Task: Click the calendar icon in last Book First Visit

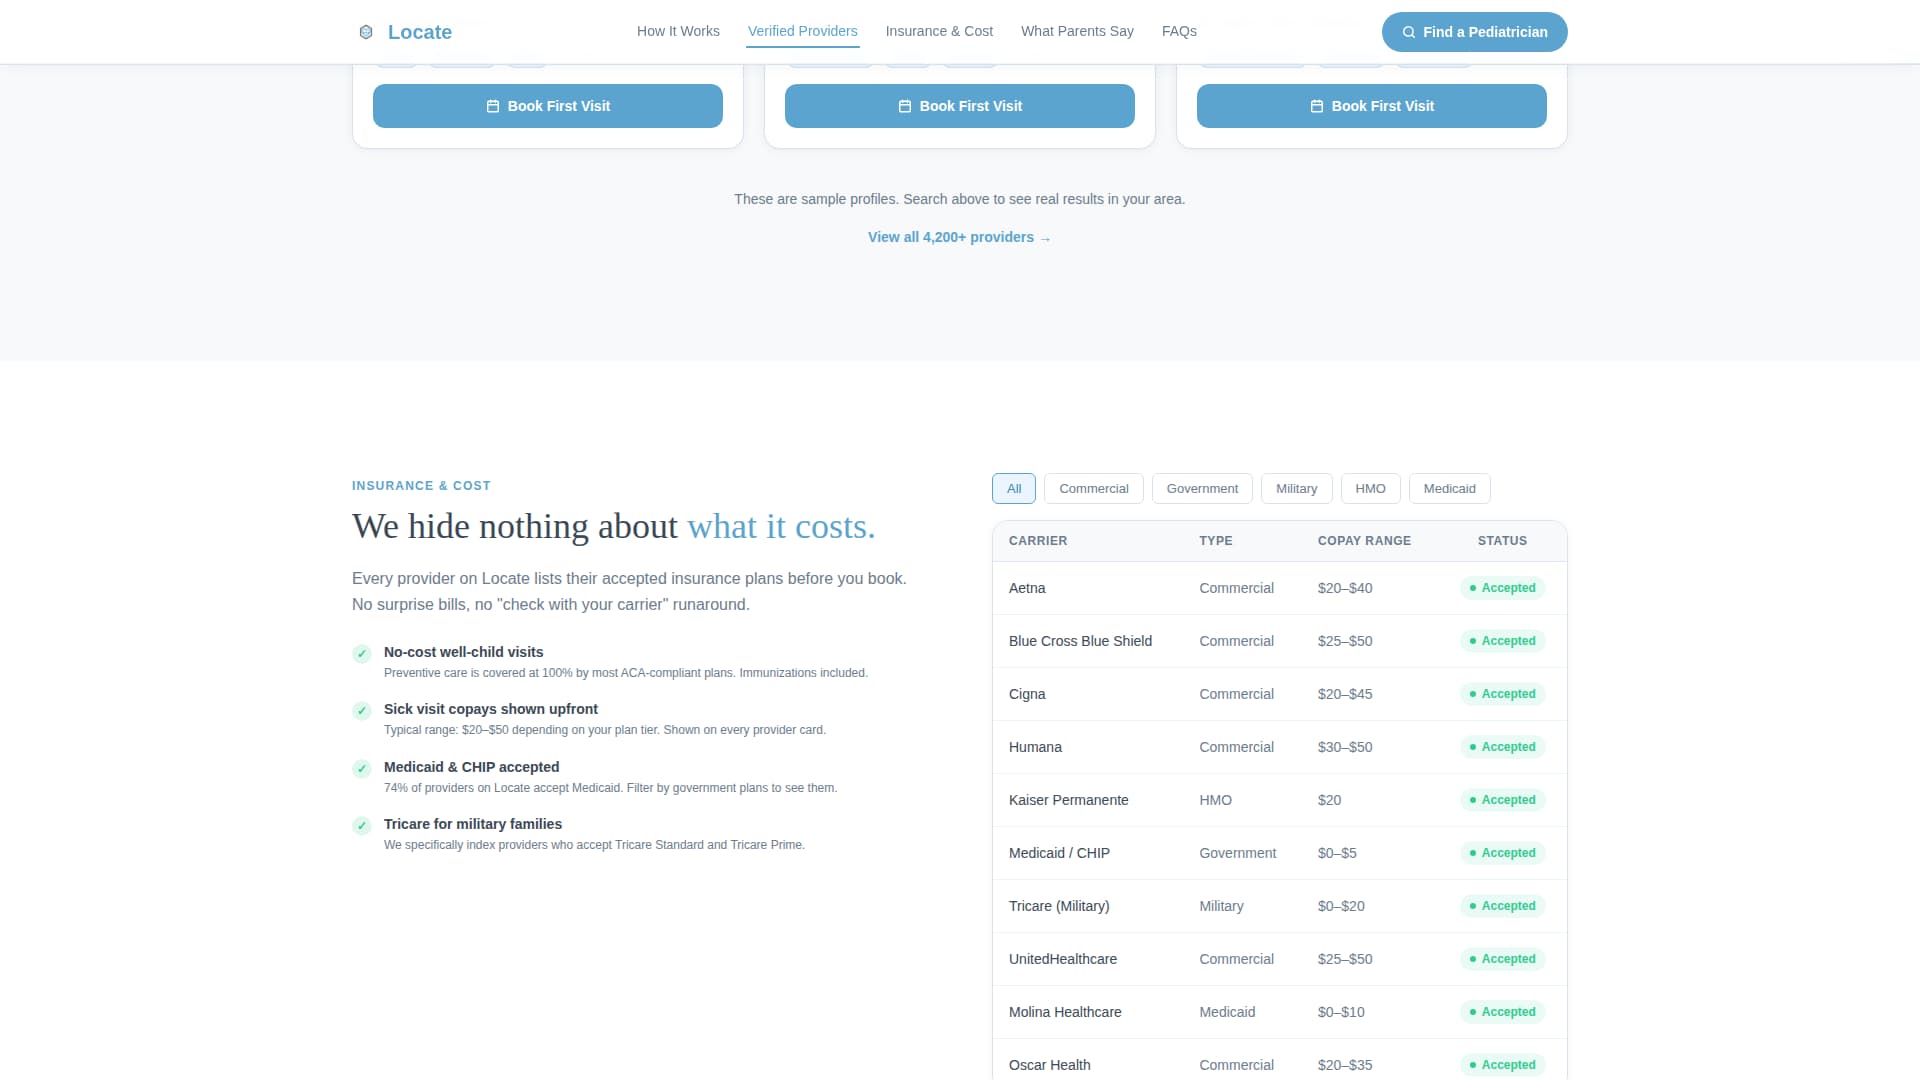Action: 1316,106
